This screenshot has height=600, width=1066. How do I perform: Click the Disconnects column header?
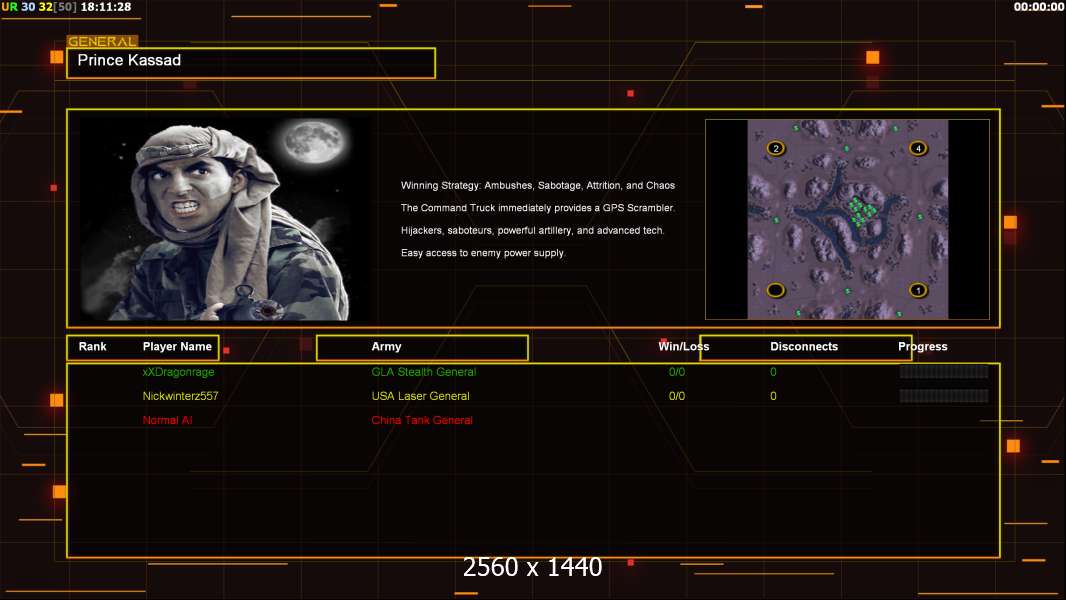pyautogui.click(x=804, y=347)
